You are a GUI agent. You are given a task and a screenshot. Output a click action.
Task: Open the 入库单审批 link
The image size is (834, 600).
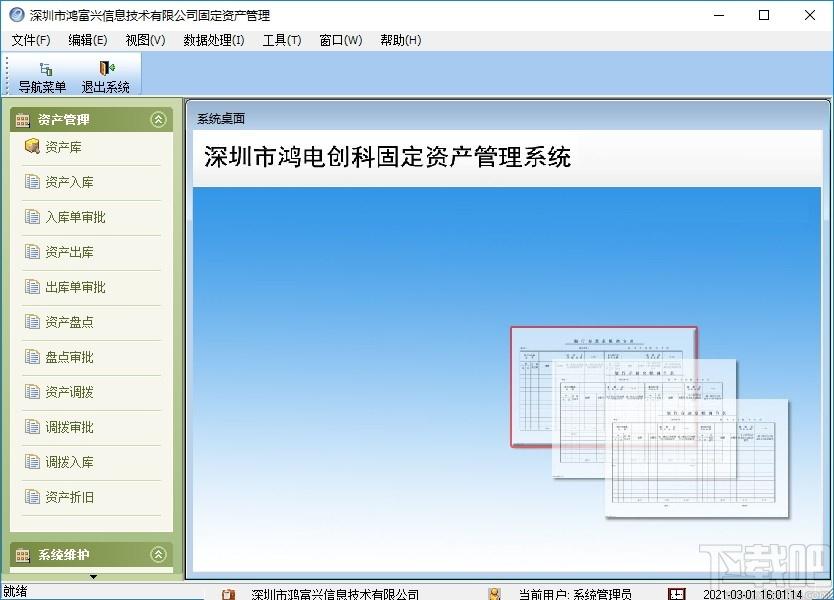(x=75, y=217)
